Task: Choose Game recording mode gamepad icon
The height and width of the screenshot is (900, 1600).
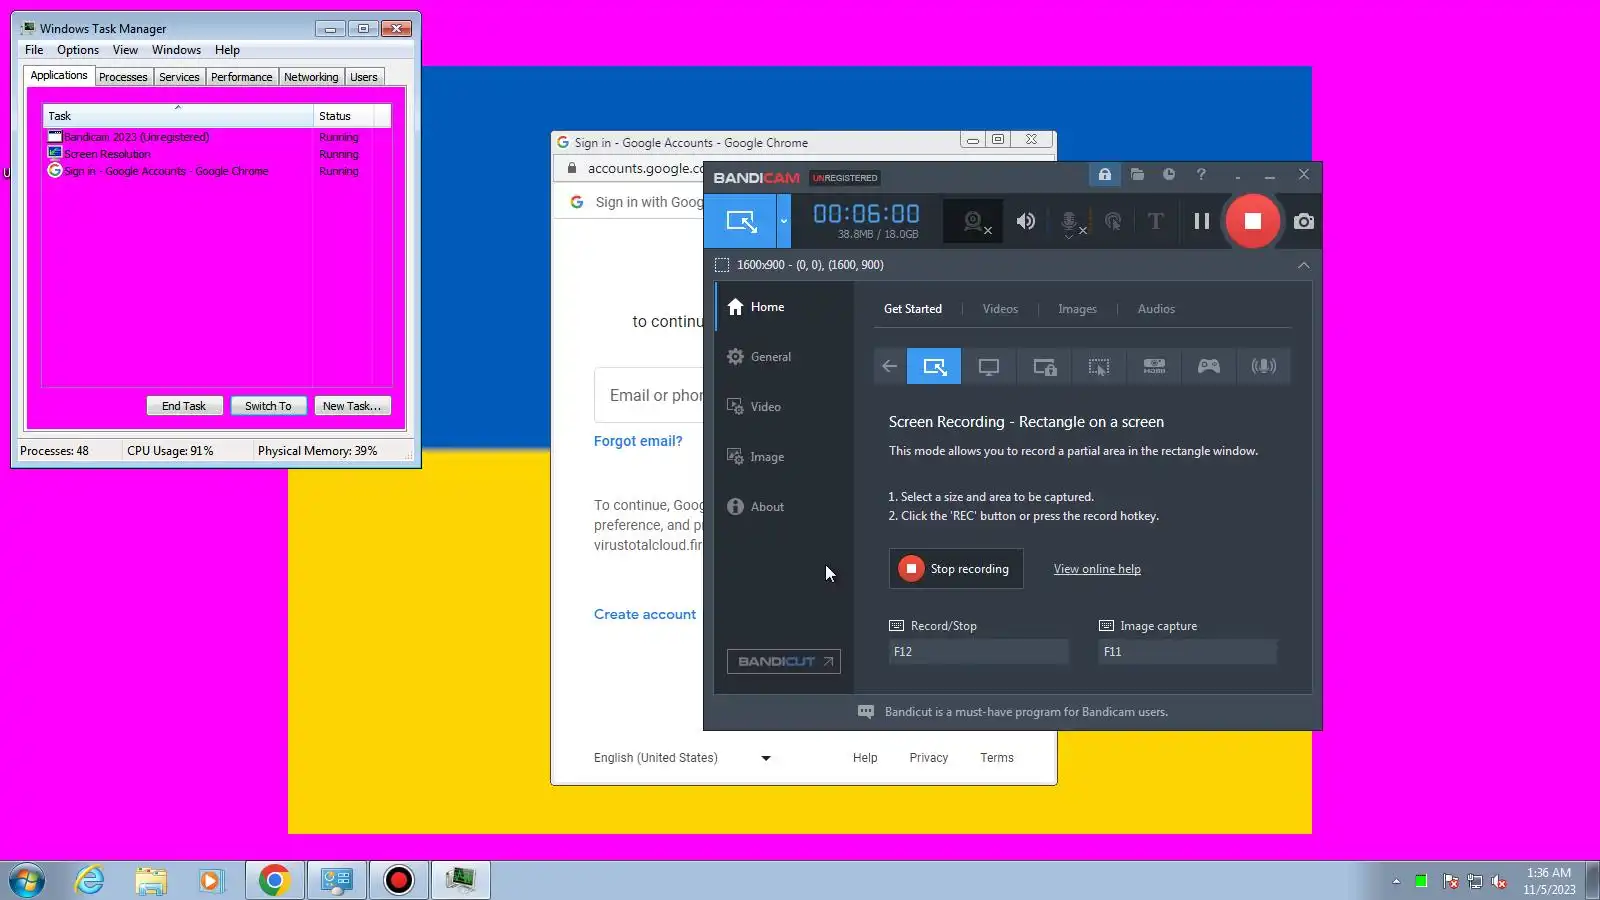Action: click(x=1209, y=366)
